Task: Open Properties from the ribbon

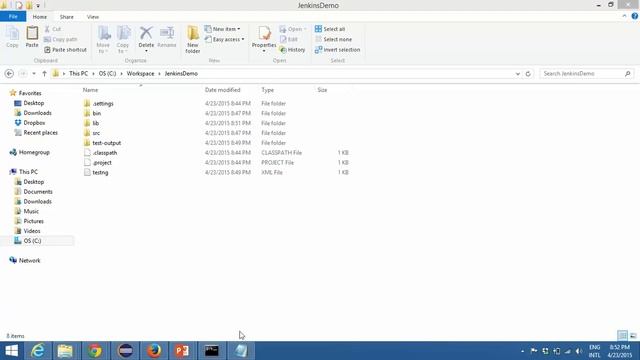Action: tap(264, 38)
